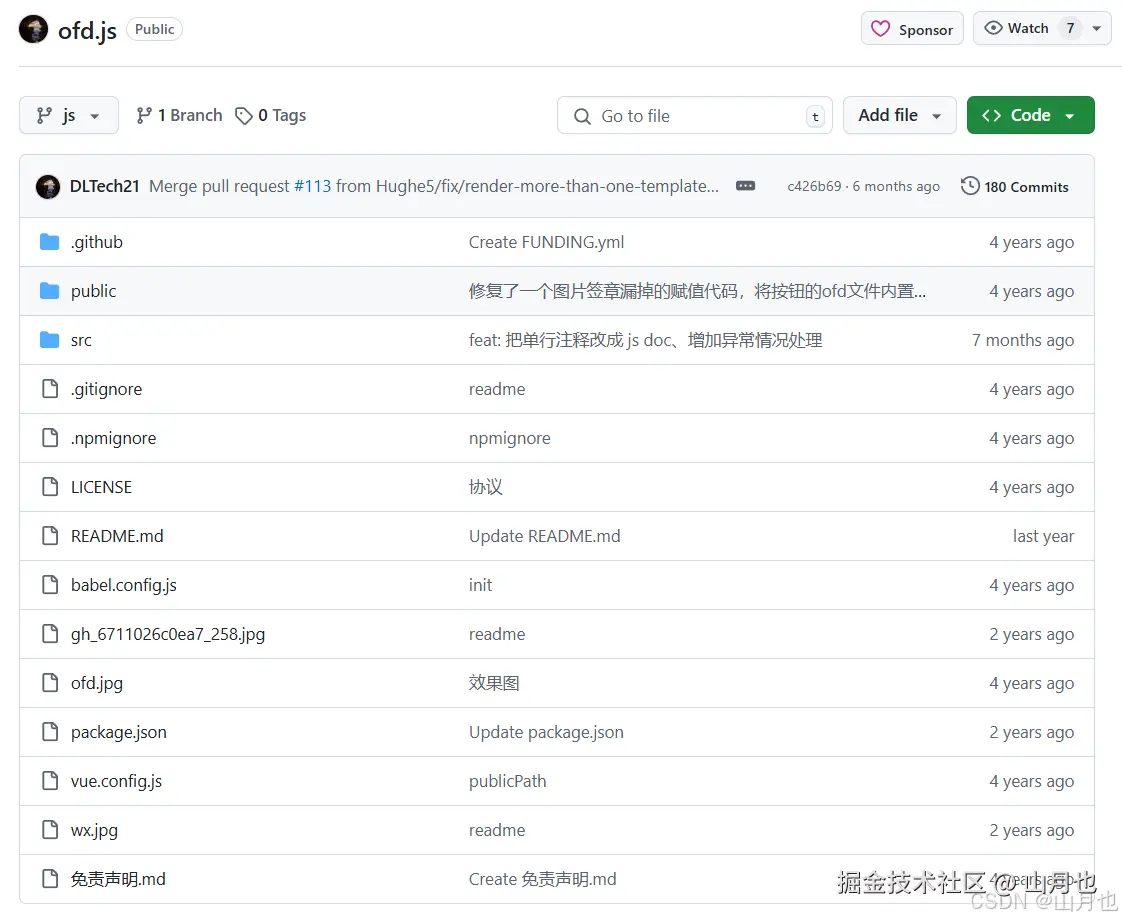The height and width of the screenshot is (921, 1122).
Task: Click the DLTech21 commit author avatar
Action: point(48,187)
